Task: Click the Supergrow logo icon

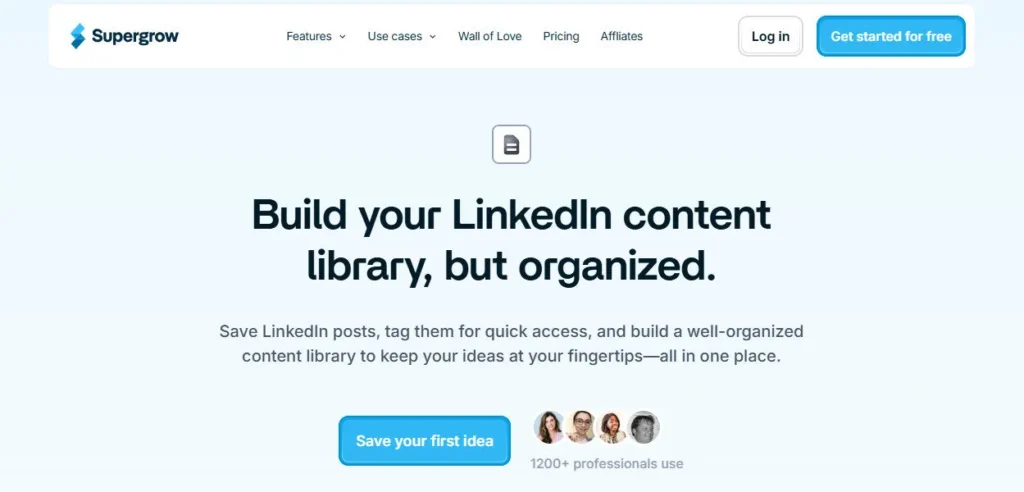Action: coord(78,36)
